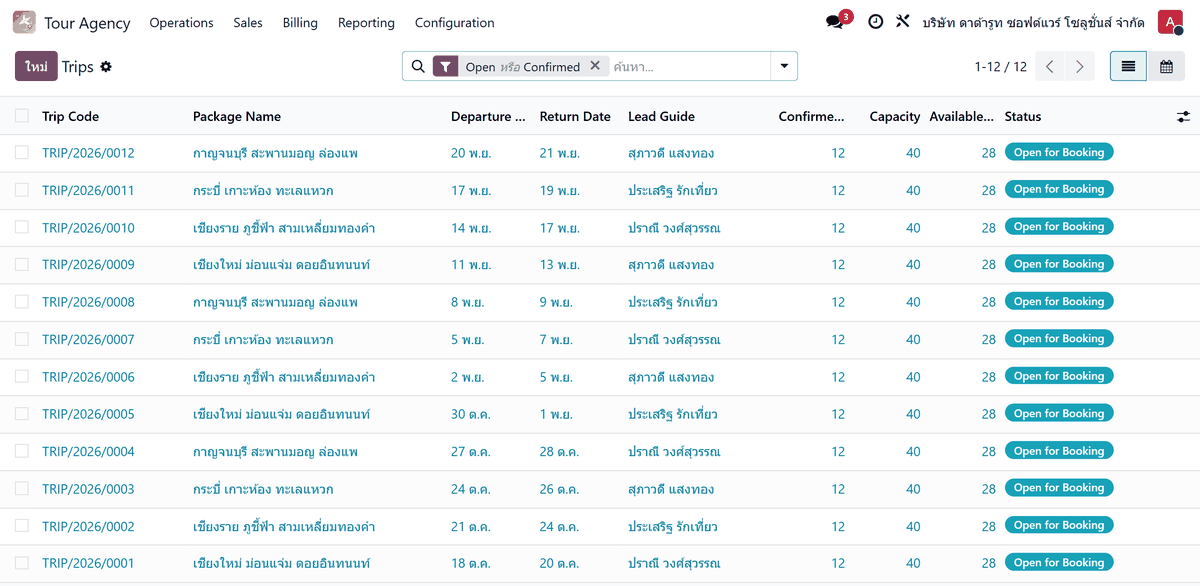Check the TRIP/2026/0009 row checkbox
This screenshot has height=586, width=1200.
pos(22,265)
